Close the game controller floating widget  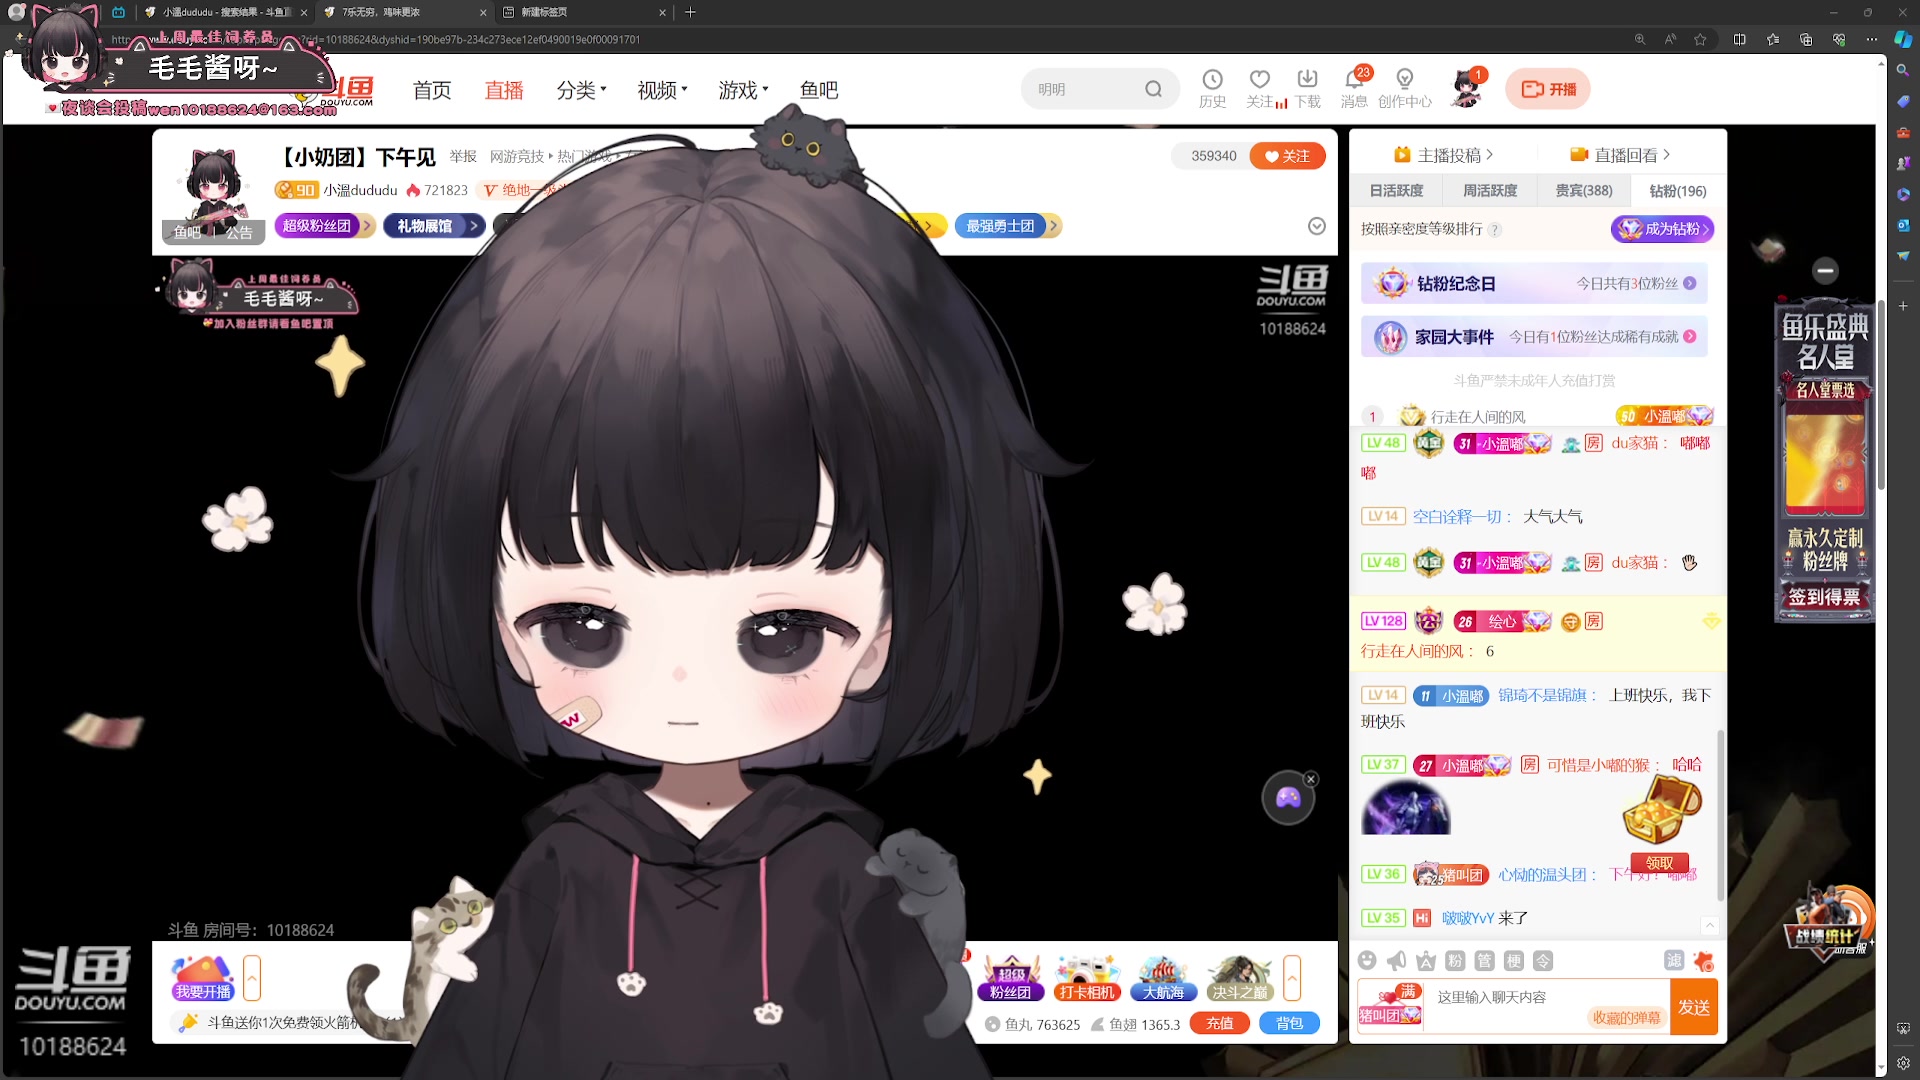click(x=1311, y=779)
